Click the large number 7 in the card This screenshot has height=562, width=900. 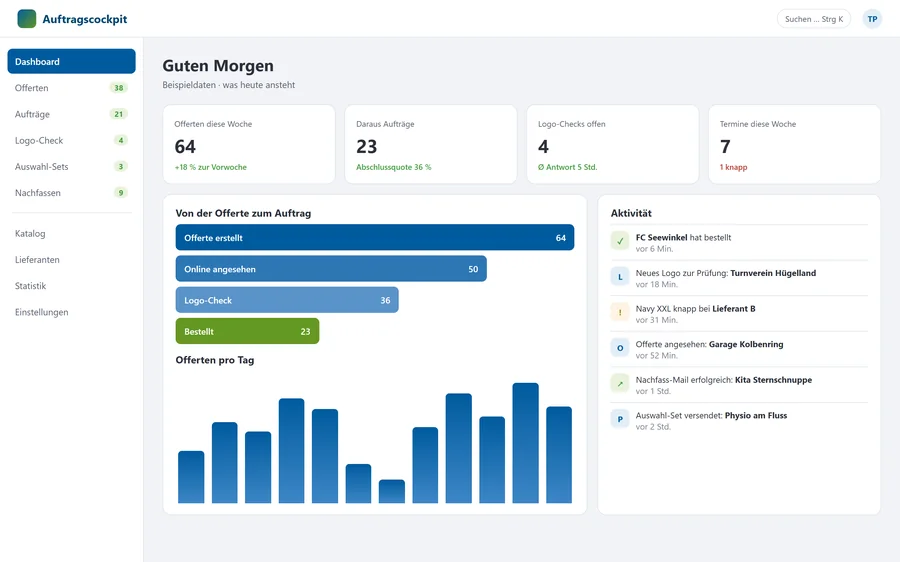(726, 146)
